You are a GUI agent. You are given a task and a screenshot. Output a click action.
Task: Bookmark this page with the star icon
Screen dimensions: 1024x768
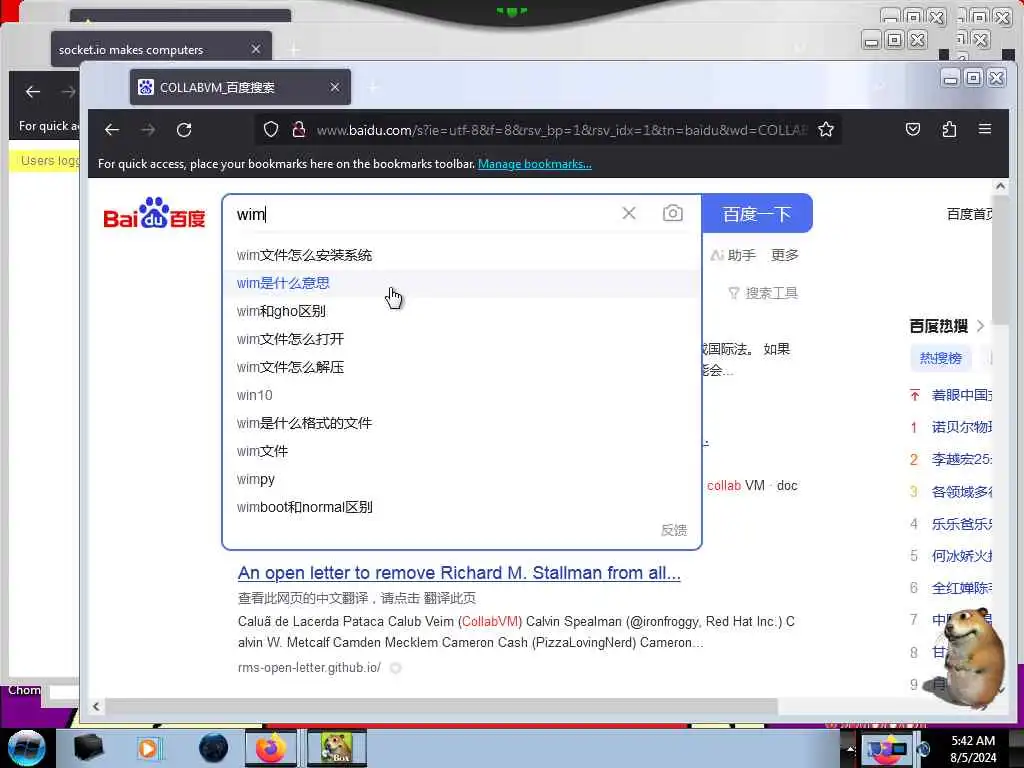(x=825, y=129)
